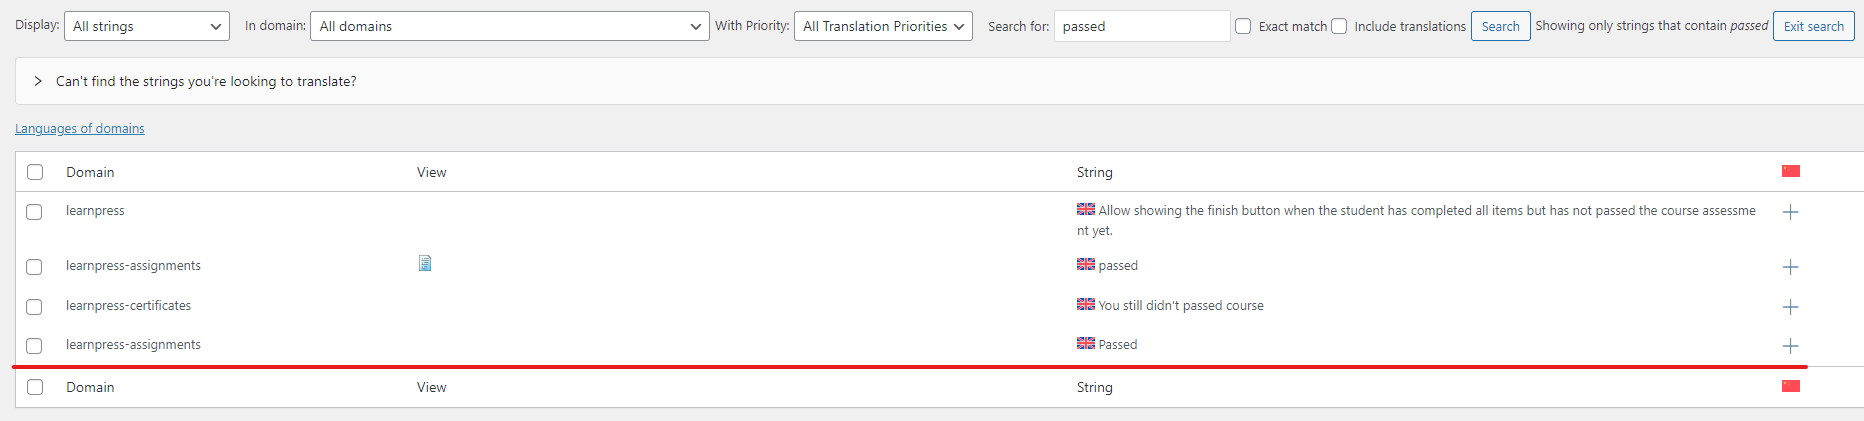The image size is (1864, 421).
Task: Add translation for 'You still didn't passed course'
Action: click(1790, 307)
